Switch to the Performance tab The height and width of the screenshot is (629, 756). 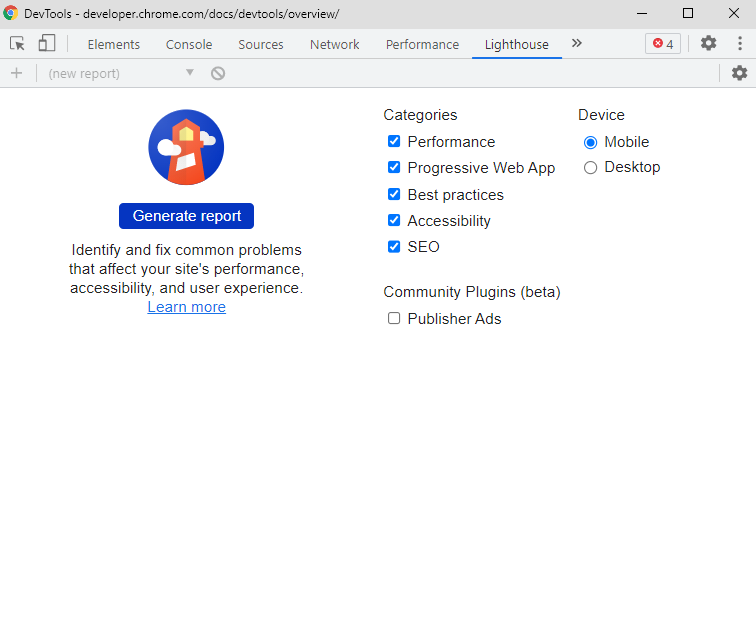pos(422,44)
